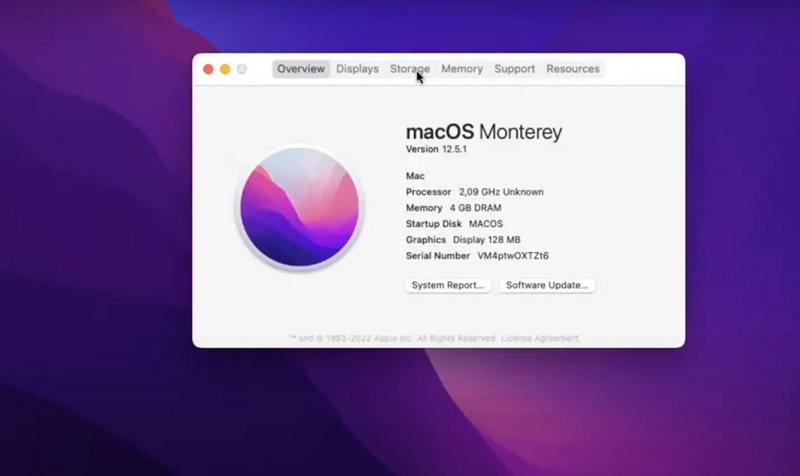The width and height of the screenshot is (800, 476).
Task: Click the 2,09 GHz Unknown processor value
Action: [x=501, y=192]
